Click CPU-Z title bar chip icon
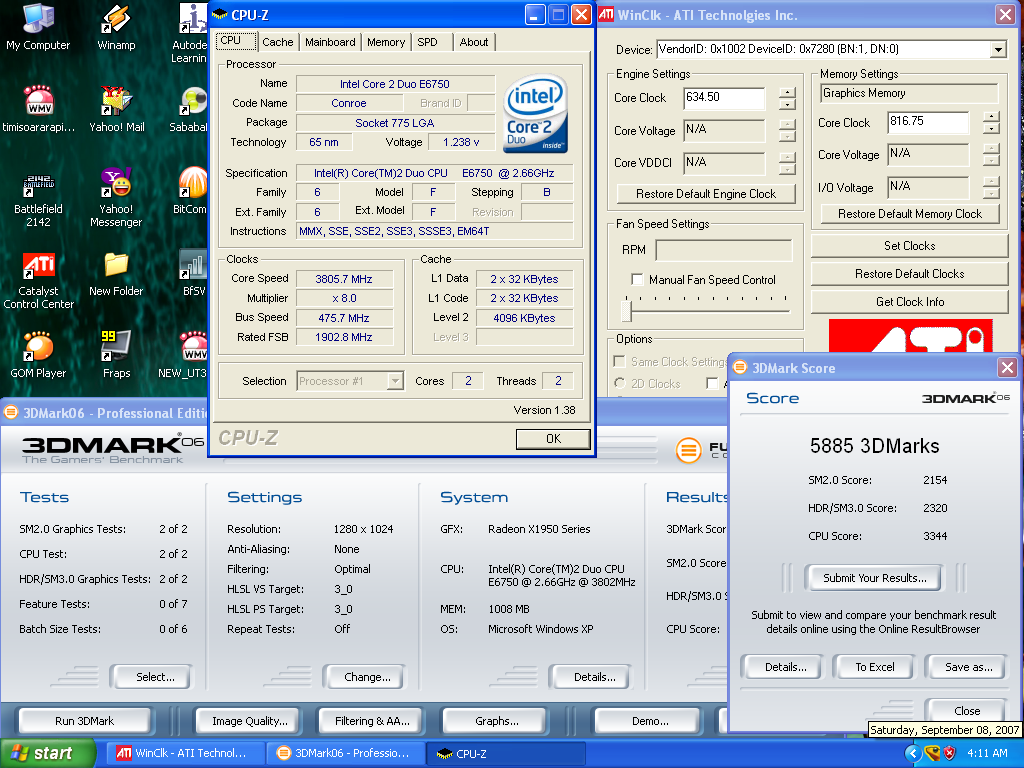Image resolution: width=1024 pixels, height=768 pixels. (220, 15)
